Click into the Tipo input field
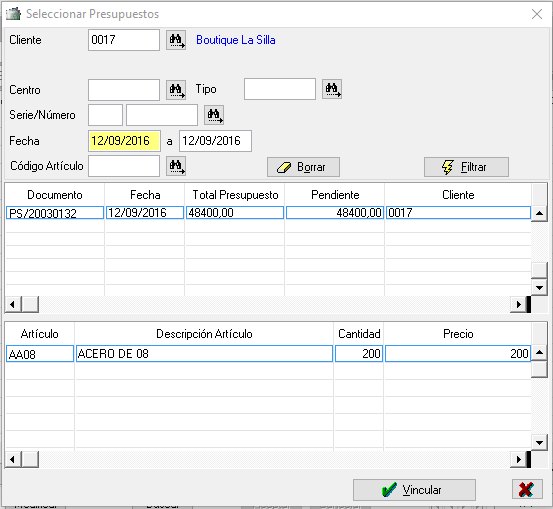 tap(280, 89)
